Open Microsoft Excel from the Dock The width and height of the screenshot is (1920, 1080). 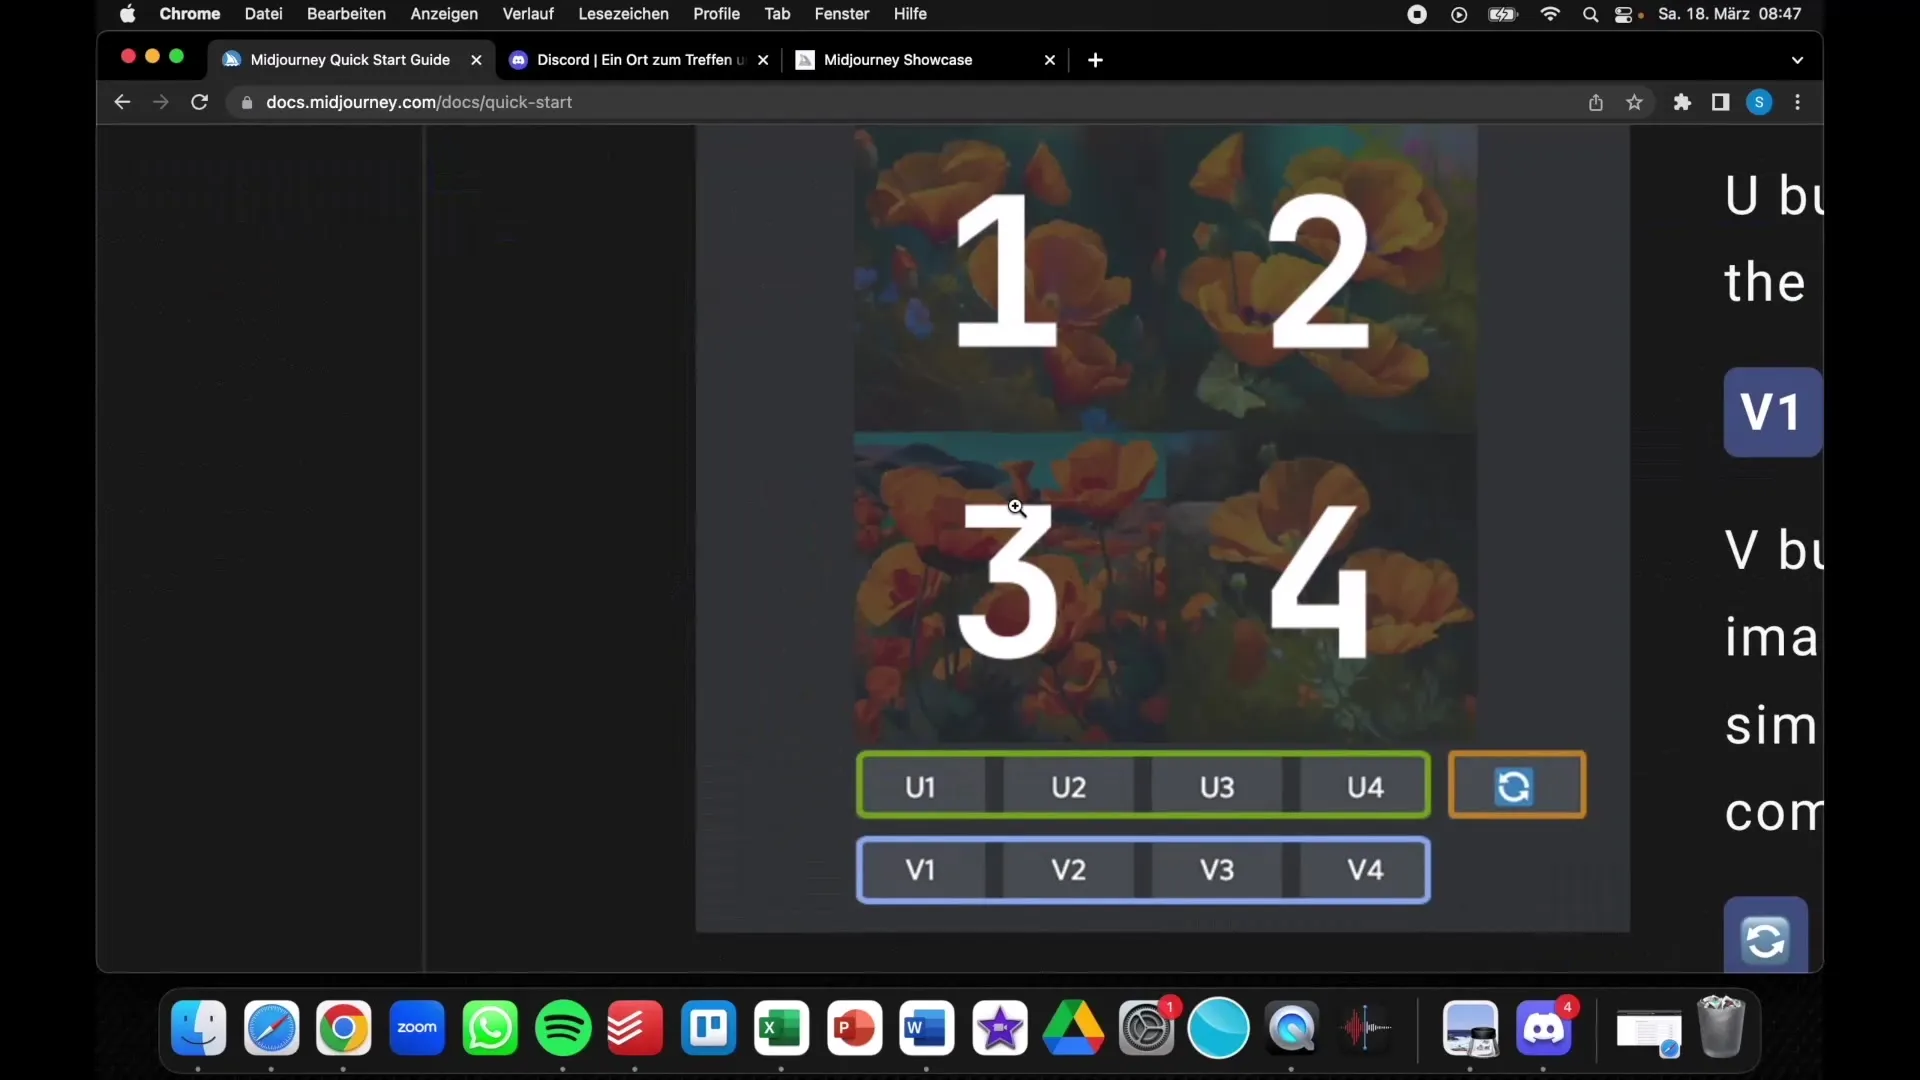[x=781, y=1028]
